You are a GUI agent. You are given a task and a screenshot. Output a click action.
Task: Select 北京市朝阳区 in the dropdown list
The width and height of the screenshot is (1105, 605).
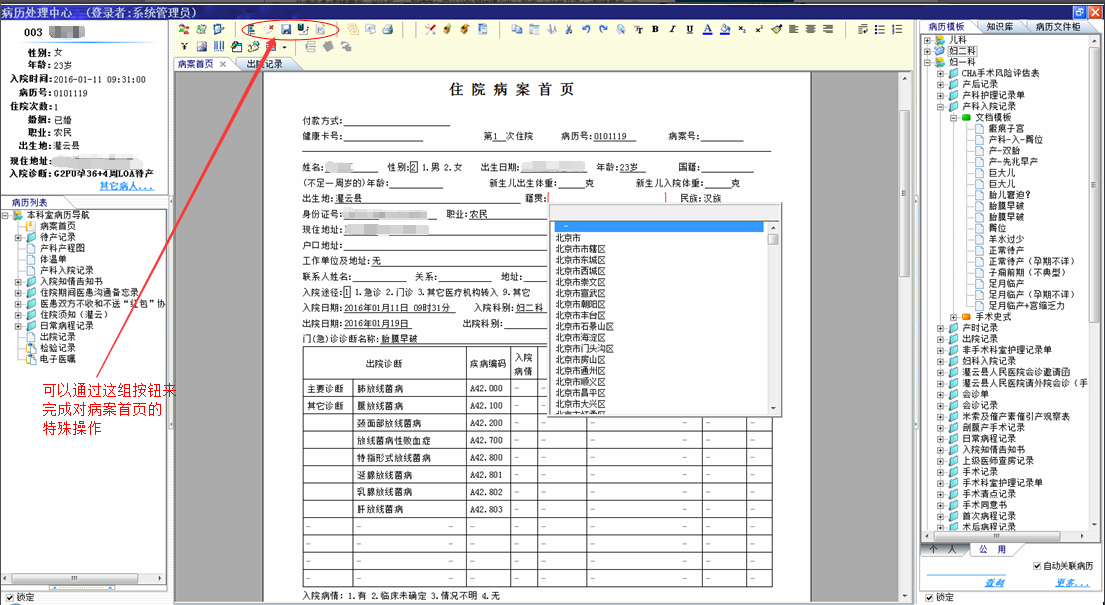coord(580,305)
